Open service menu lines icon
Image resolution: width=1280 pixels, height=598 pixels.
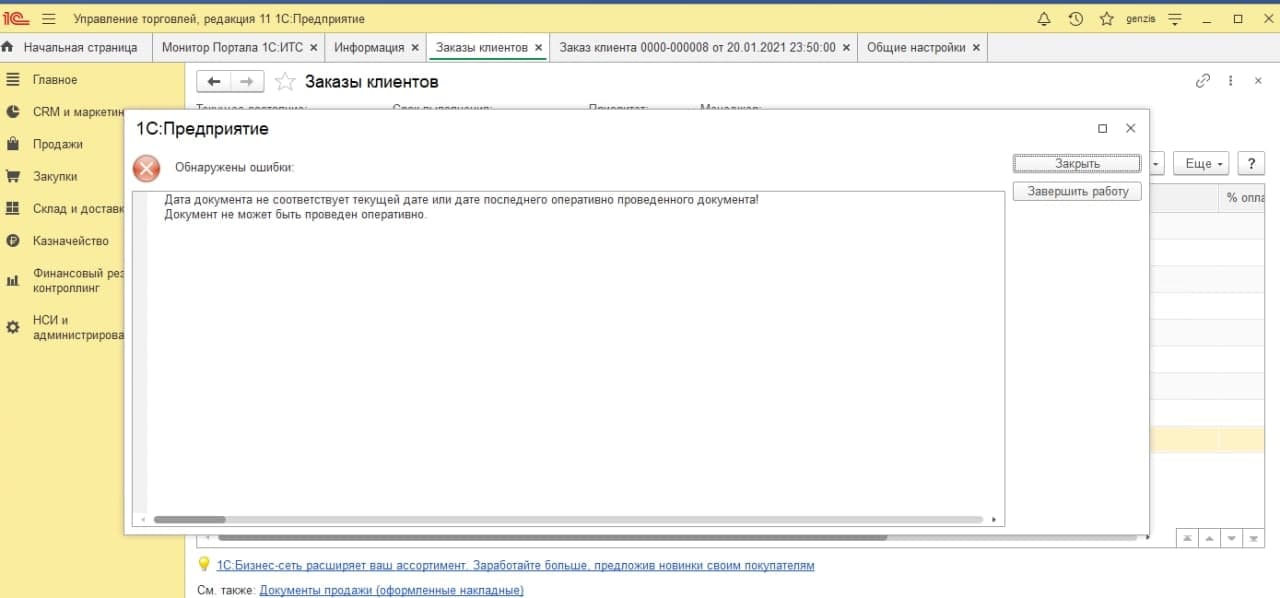pos(1176,19)
